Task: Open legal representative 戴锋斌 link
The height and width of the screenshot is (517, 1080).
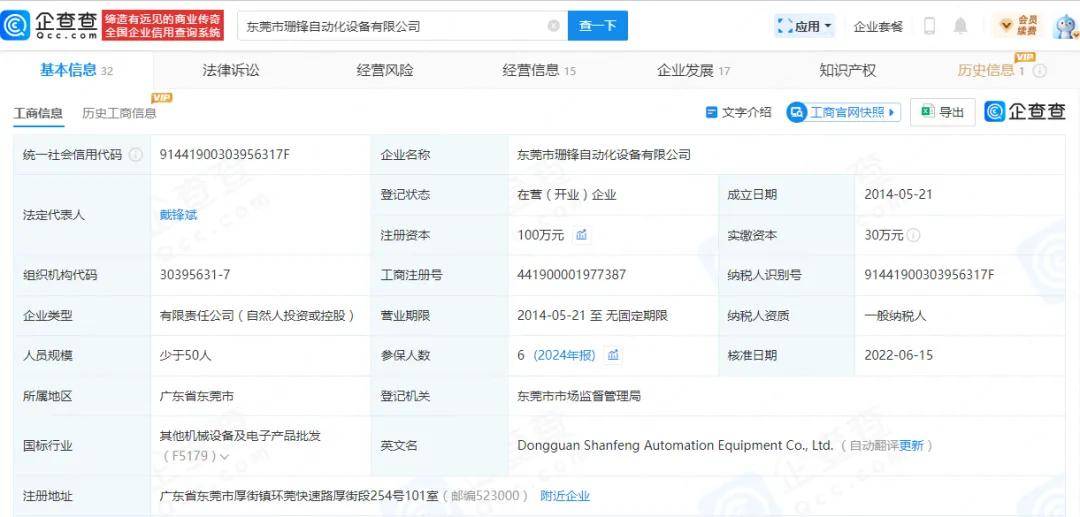Action: (x=178, y=214)
